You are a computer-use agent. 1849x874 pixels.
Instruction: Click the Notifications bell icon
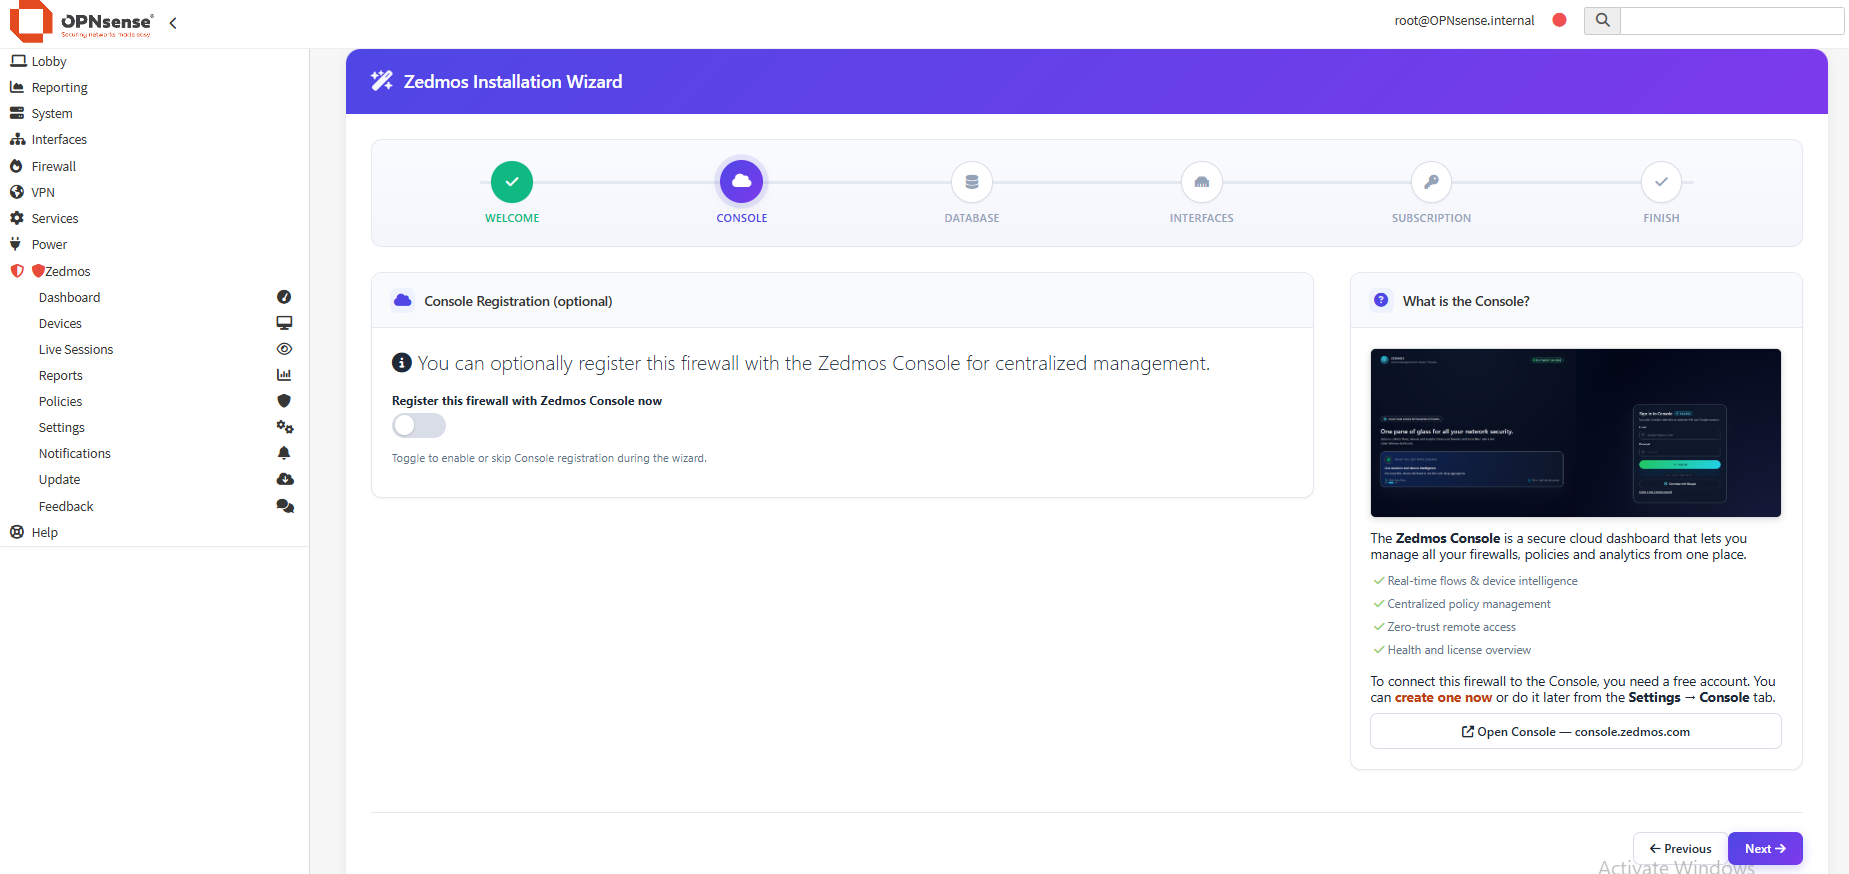pos(284,453)
